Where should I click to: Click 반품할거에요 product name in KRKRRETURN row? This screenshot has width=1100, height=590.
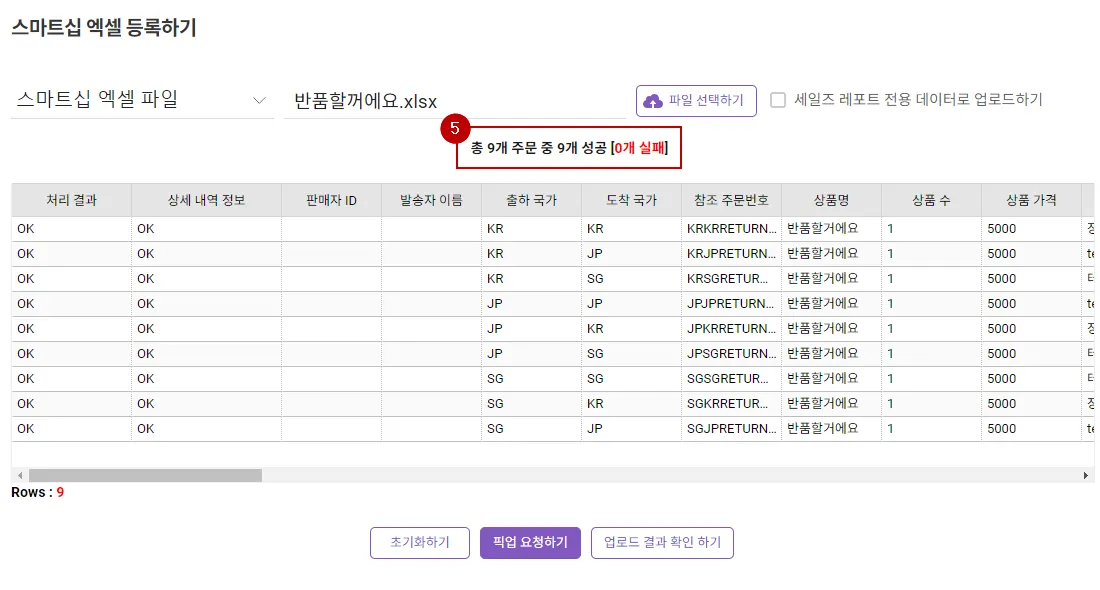point(831,229)
